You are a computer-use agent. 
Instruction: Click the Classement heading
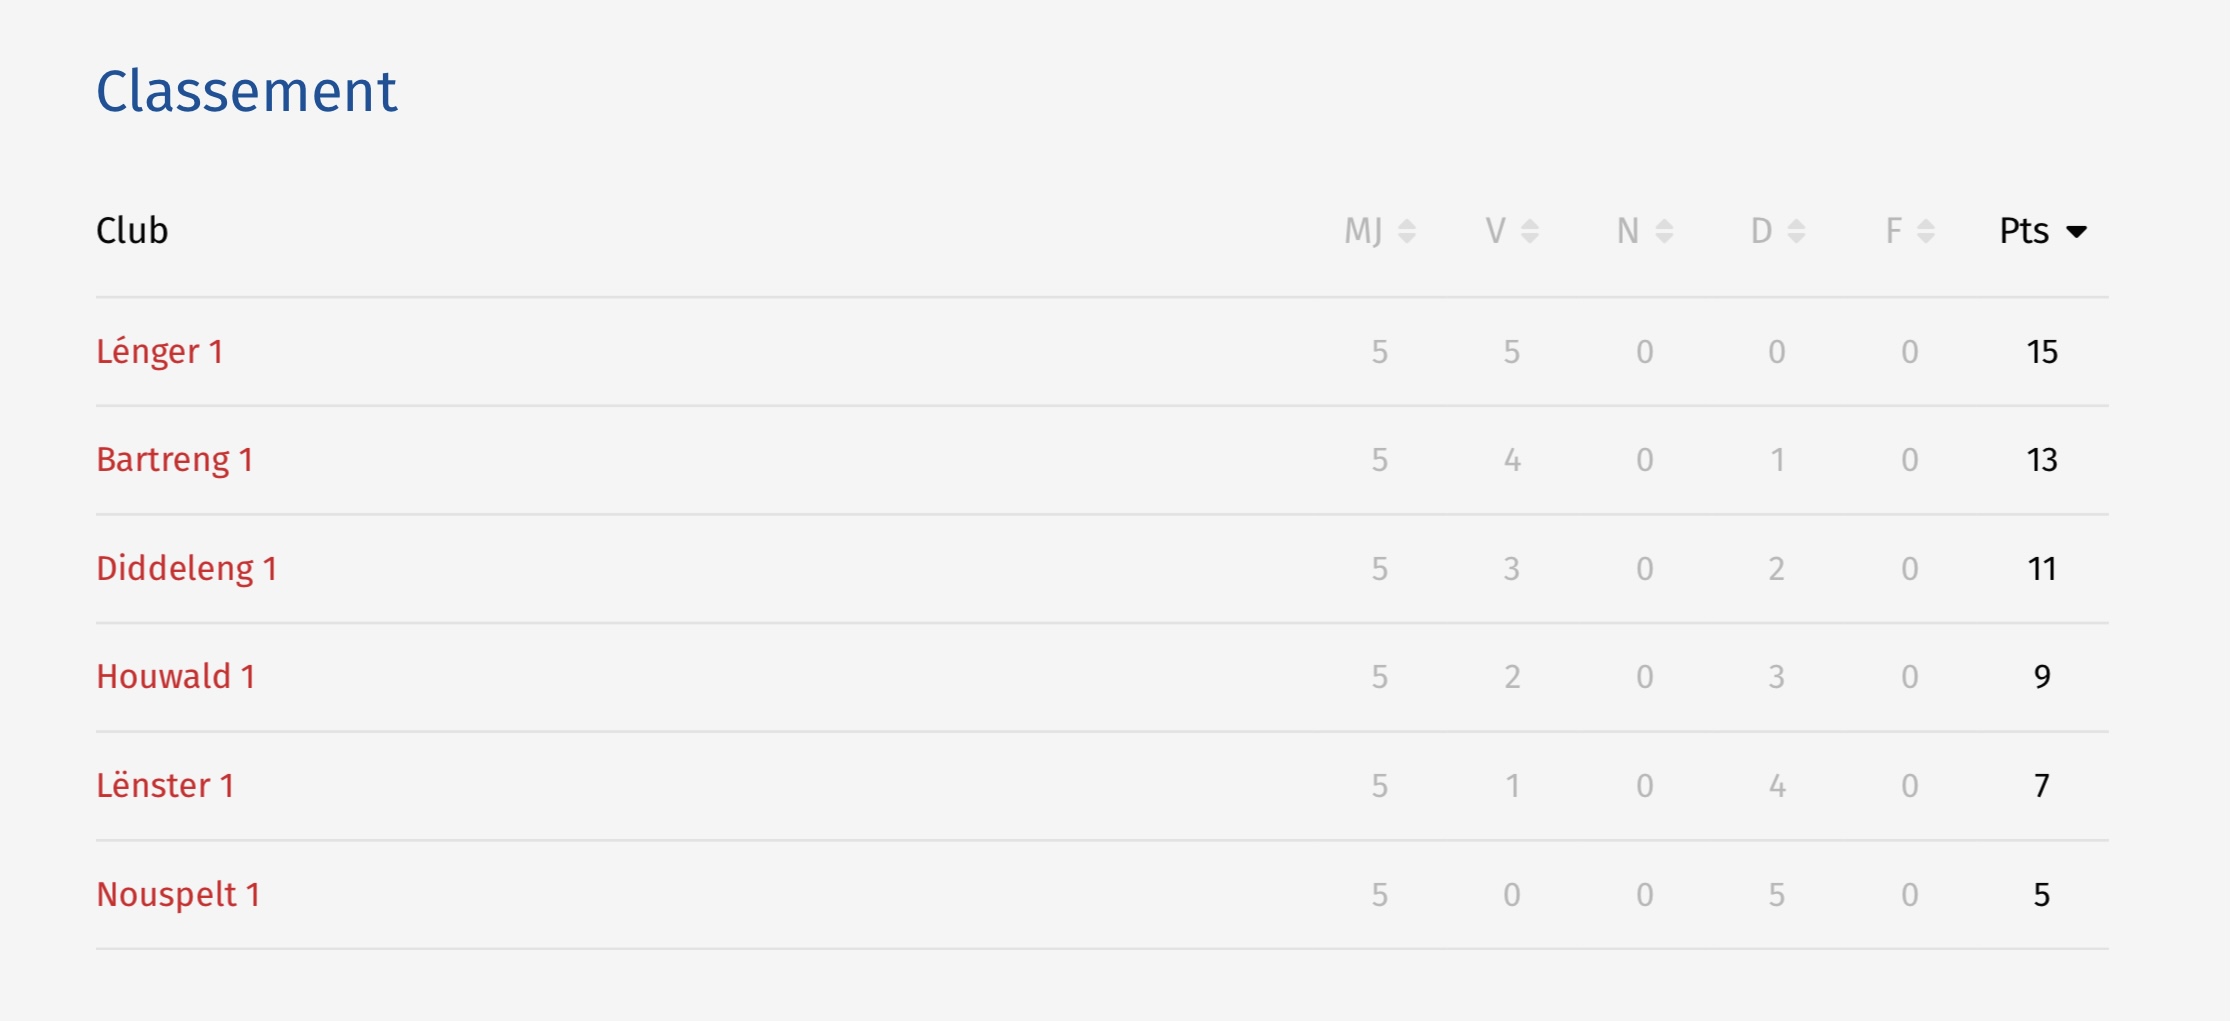point(247,91)
